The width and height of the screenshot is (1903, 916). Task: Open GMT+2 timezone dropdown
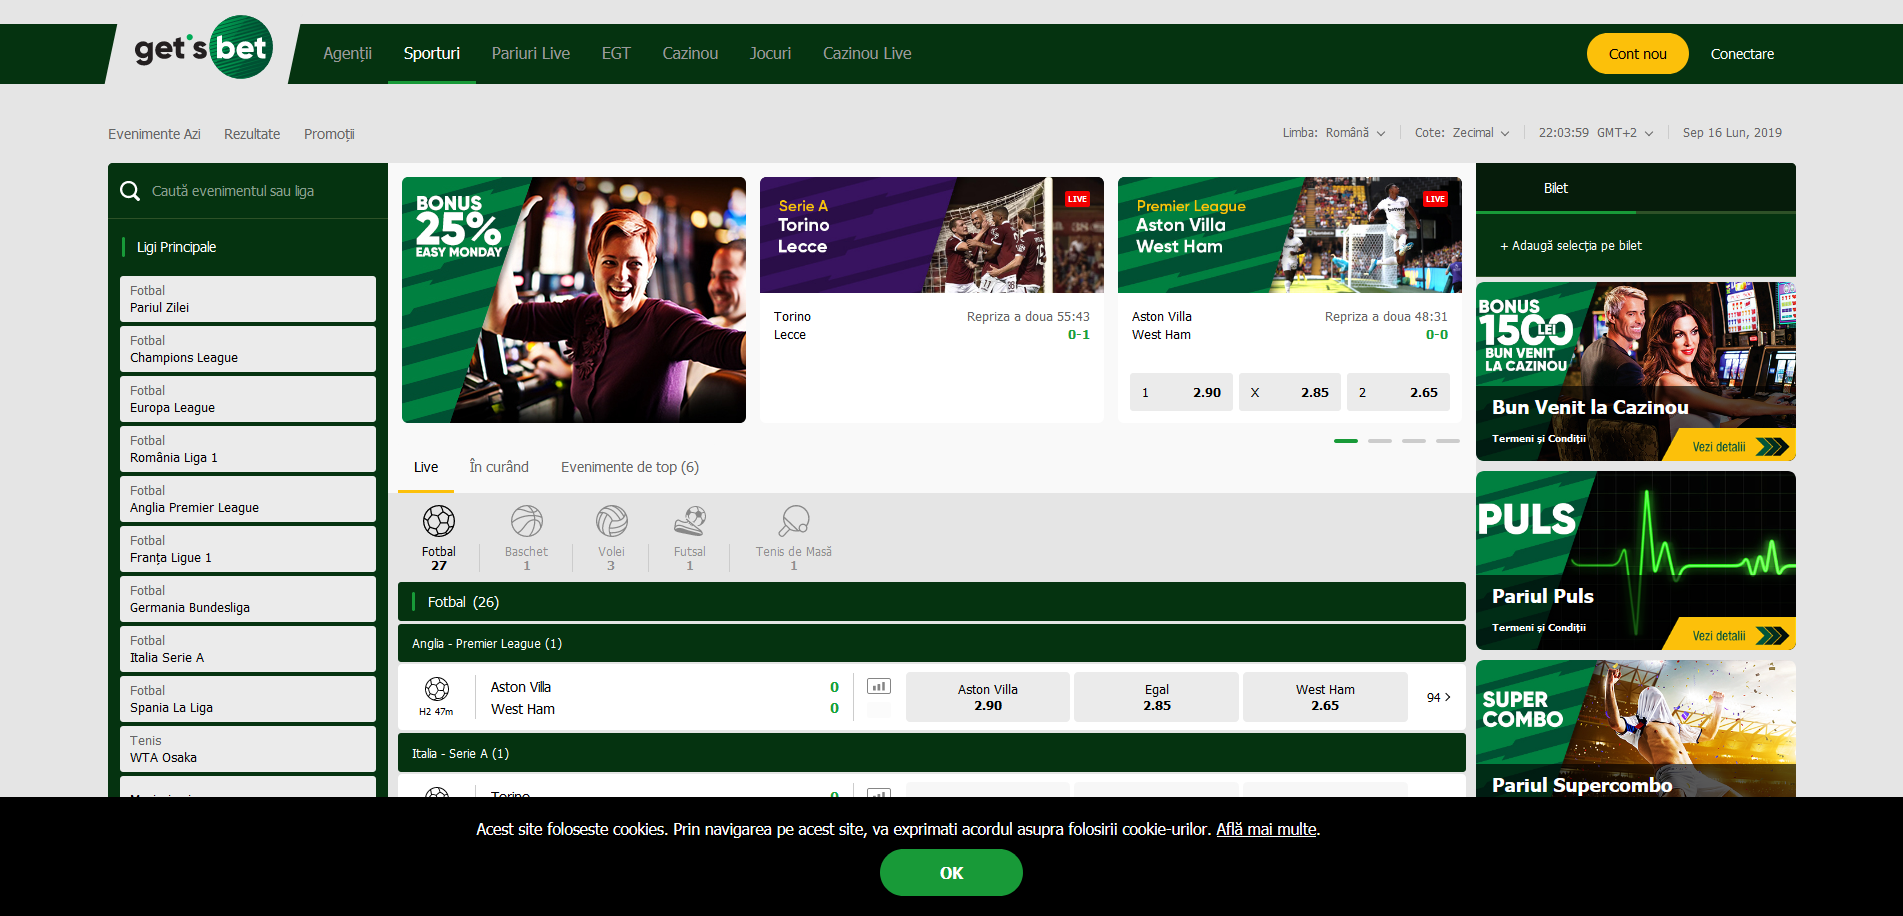[1625, 133]
